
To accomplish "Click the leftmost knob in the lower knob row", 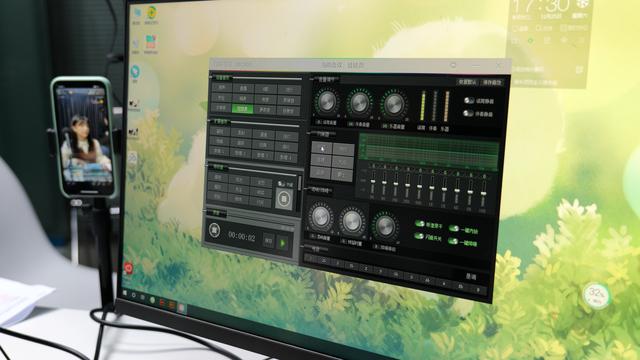I will [x=320, y=217].
